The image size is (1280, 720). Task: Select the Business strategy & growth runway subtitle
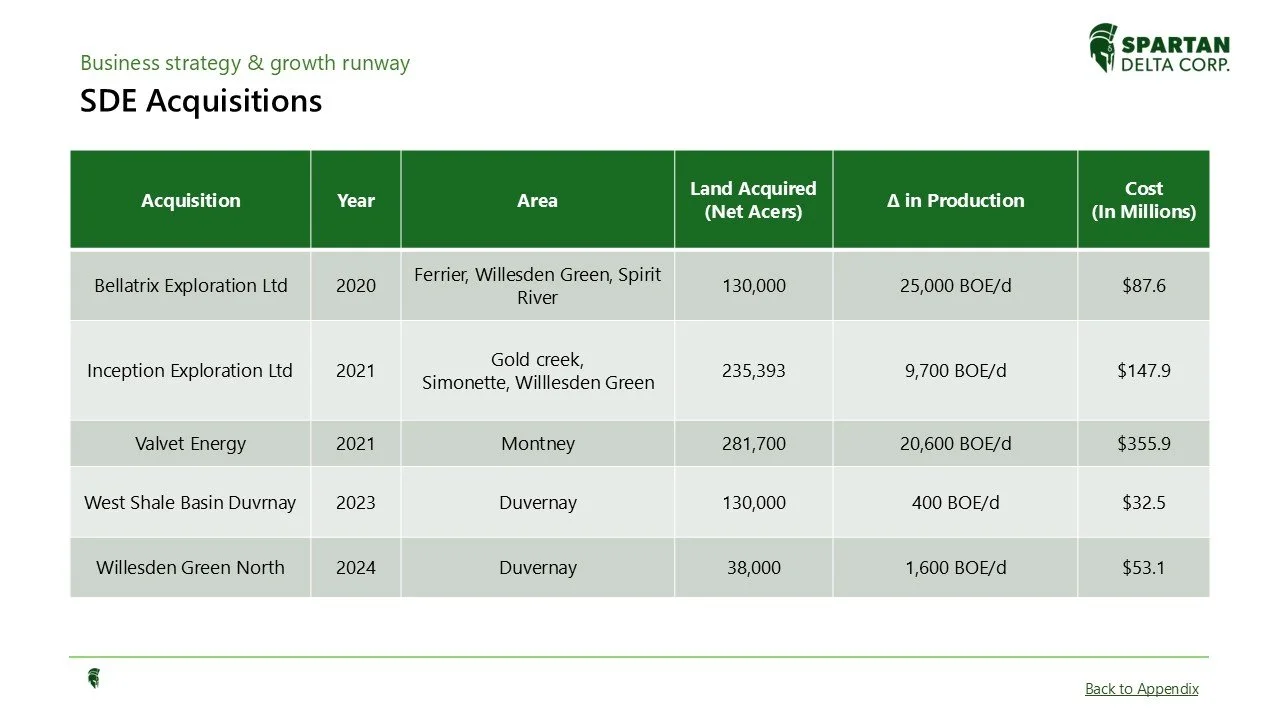[x=245, y=63]
